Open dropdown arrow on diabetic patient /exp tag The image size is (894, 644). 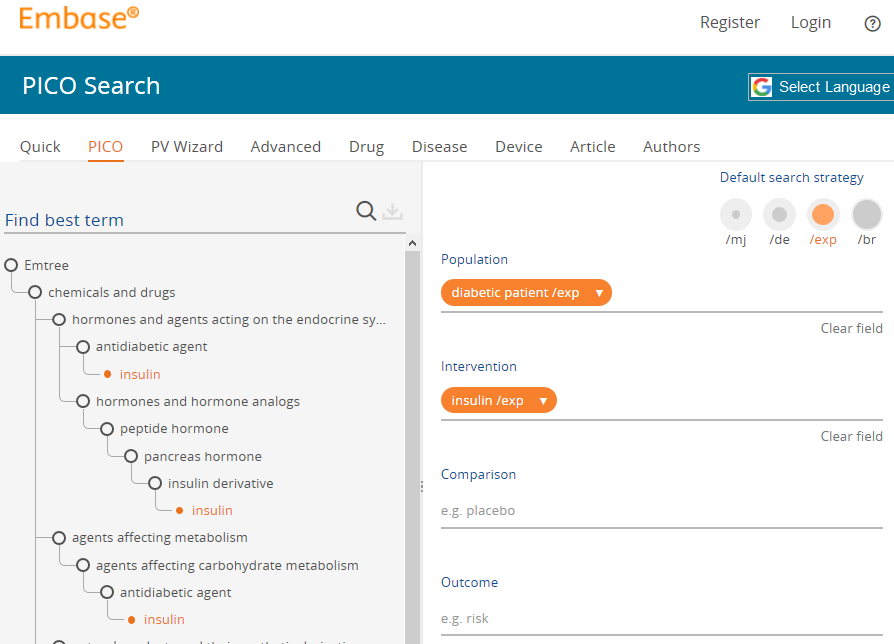tap(599, 293)
